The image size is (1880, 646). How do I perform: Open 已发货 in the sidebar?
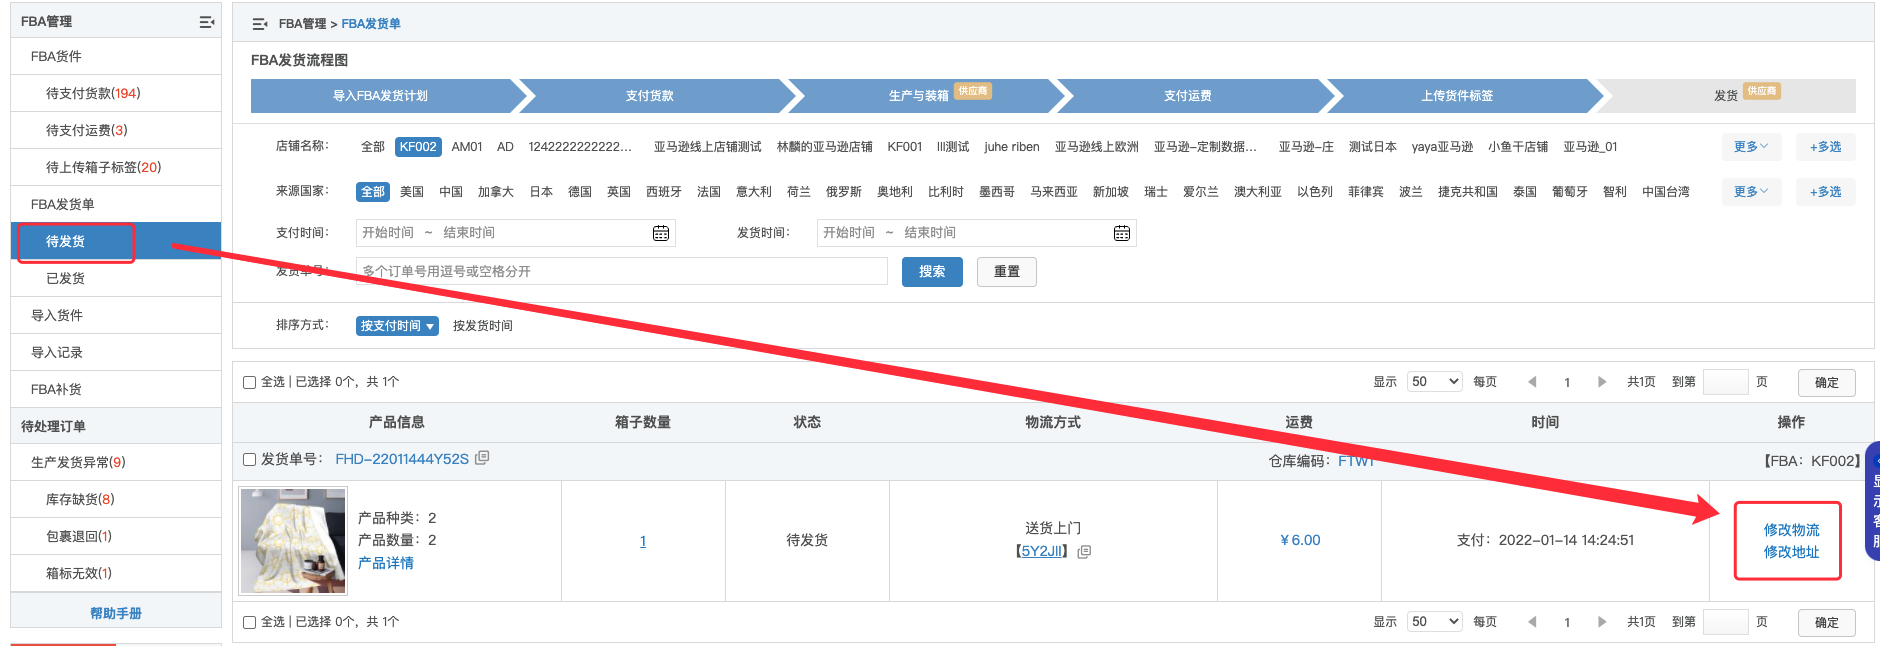point(66,279)
